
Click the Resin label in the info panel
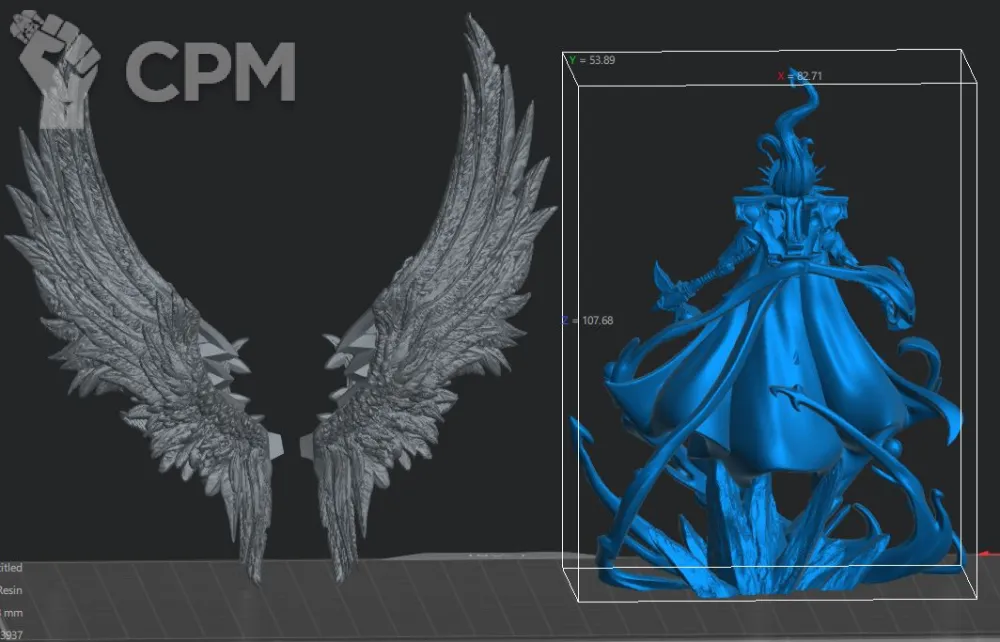(x=11, y=590)
